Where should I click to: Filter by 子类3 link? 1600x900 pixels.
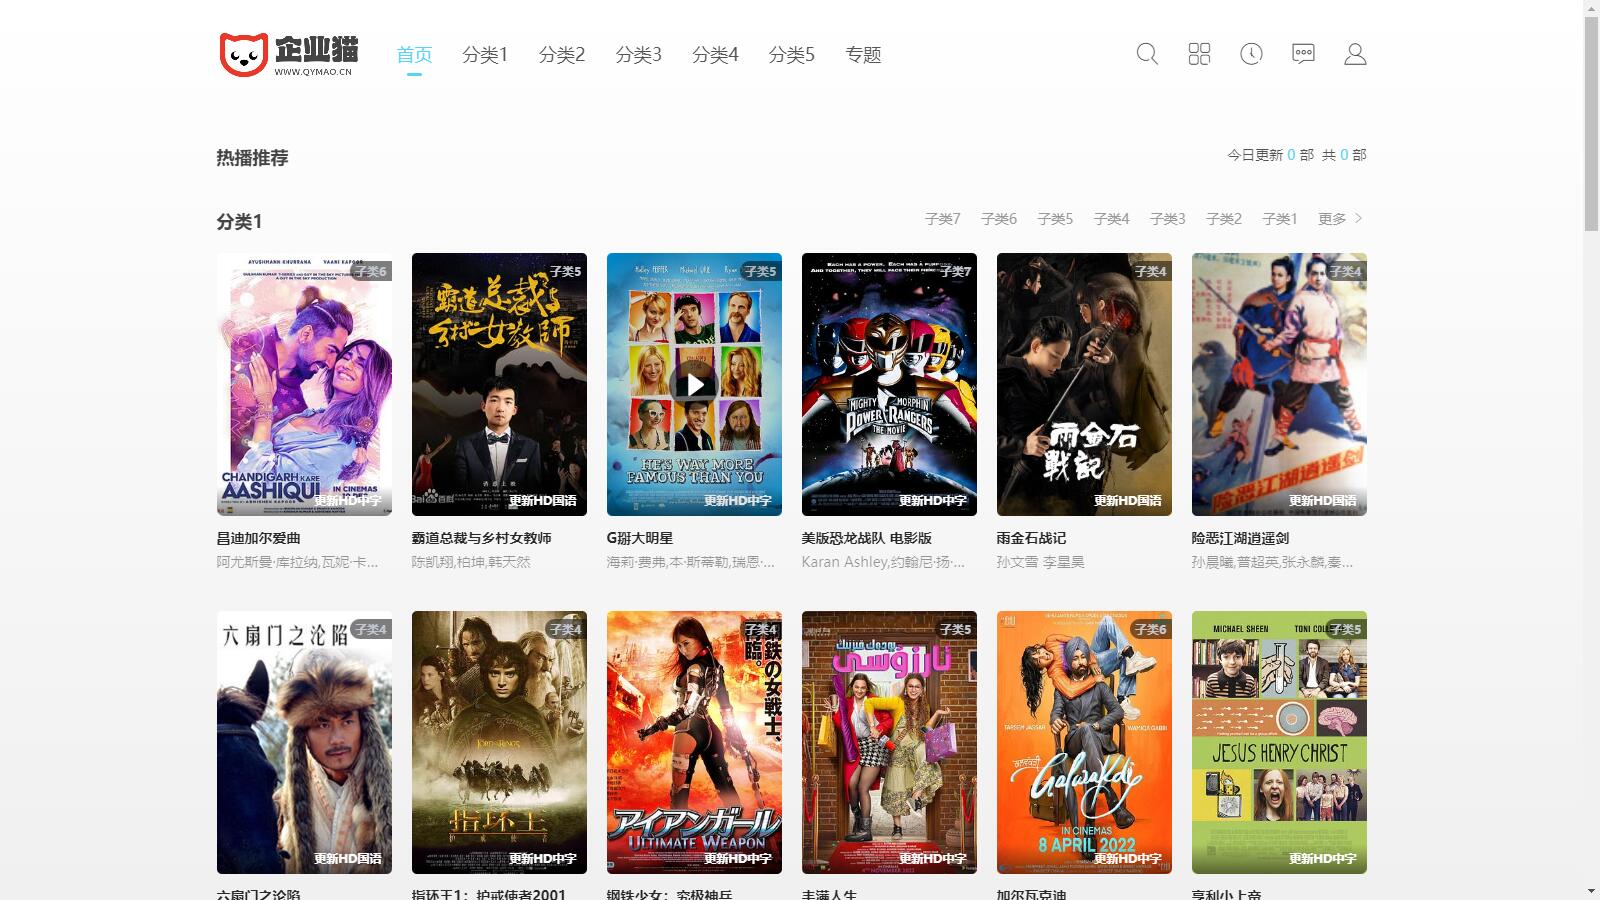pyautogui.click(x=1167, y=219)
